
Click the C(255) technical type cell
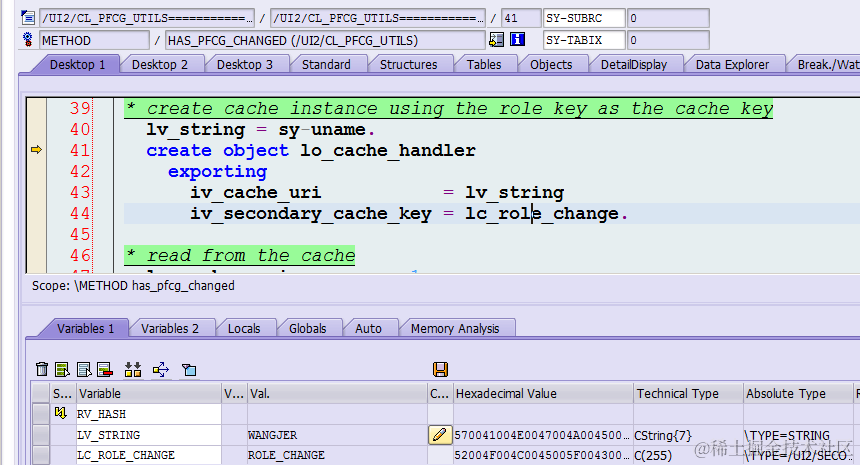pos(688,455)
